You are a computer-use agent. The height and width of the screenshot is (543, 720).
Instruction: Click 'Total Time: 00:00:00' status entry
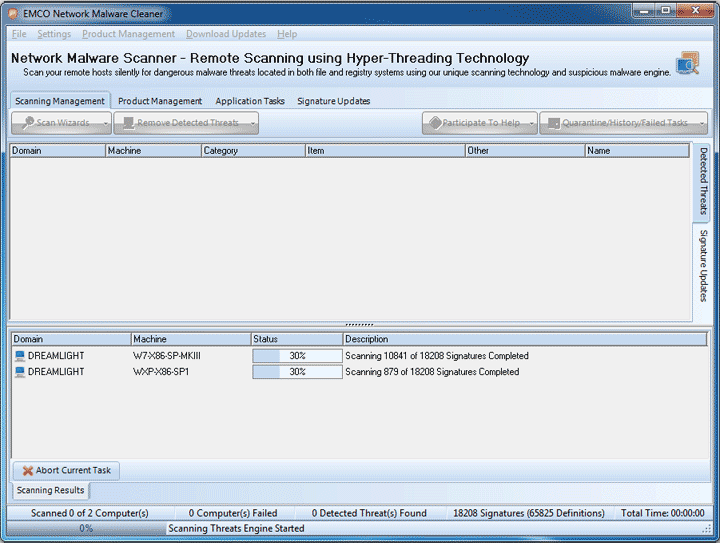coord(663,513)
